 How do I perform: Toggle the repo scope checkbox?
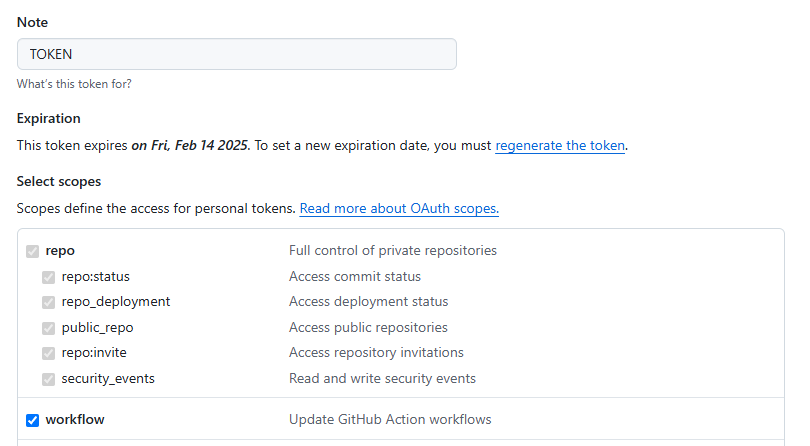point(33,251)
